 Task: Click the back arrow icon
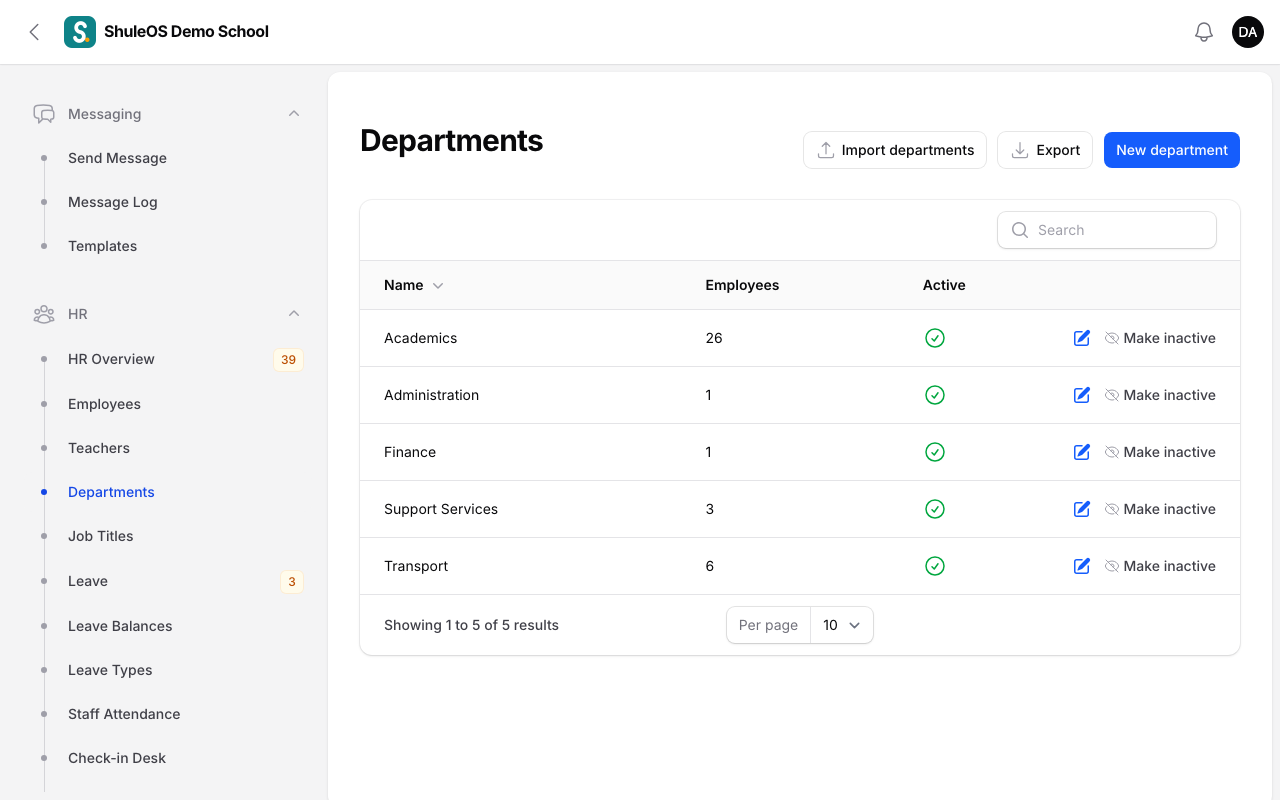point(34,32)
